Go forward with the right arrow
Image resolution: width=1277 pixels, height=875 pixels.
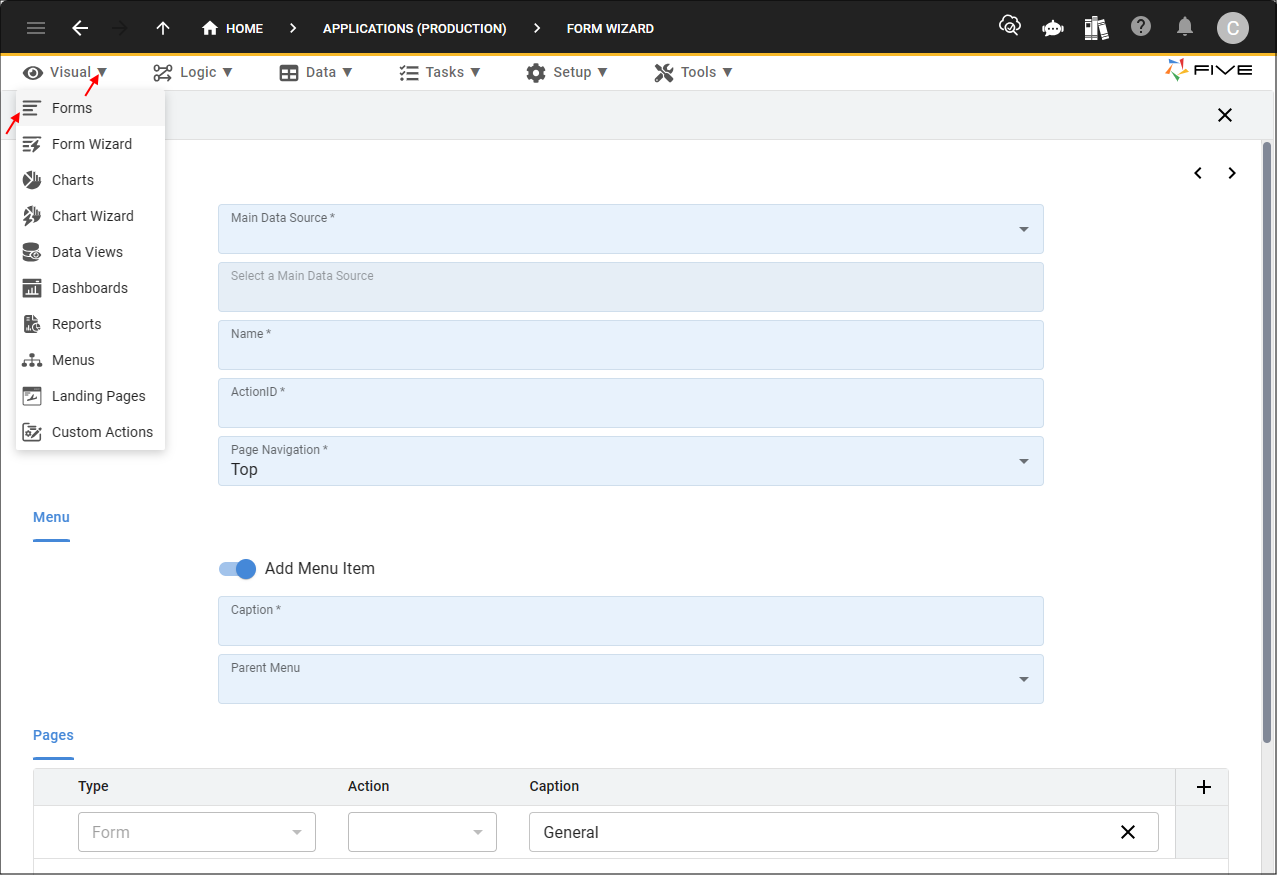[121, 28]
